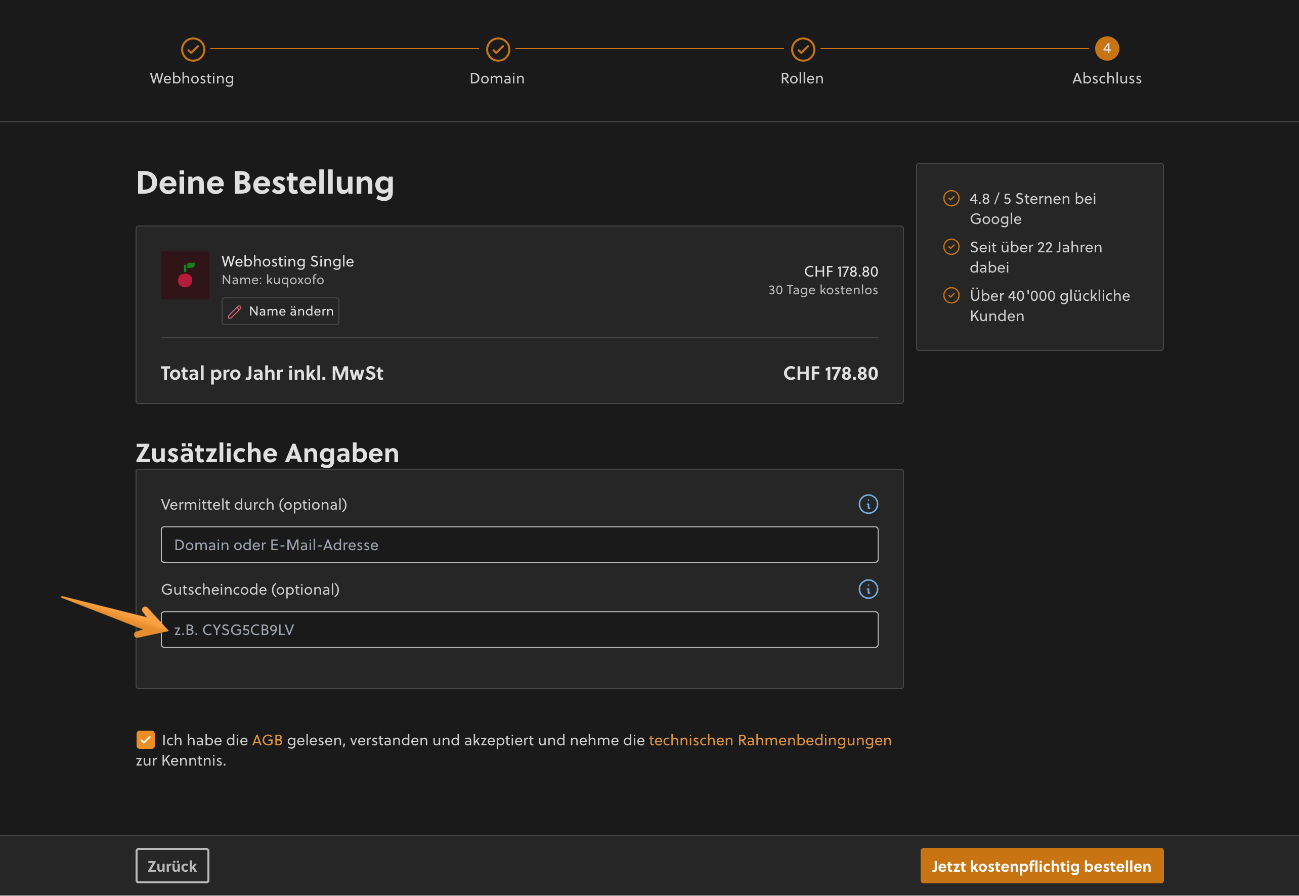1299x896 pixels.
Task: Click the Webhosting step checkmark icon
Action: pos(192,48)
